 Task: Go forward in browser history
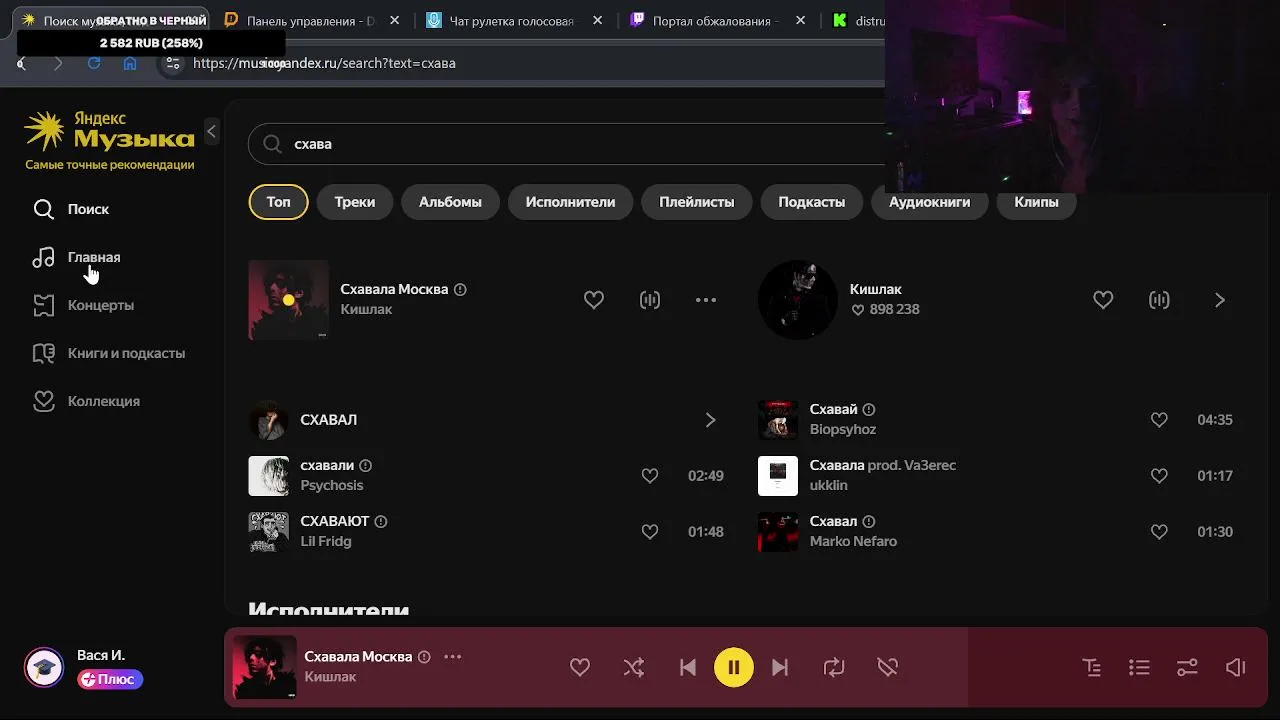pos(57,63)
